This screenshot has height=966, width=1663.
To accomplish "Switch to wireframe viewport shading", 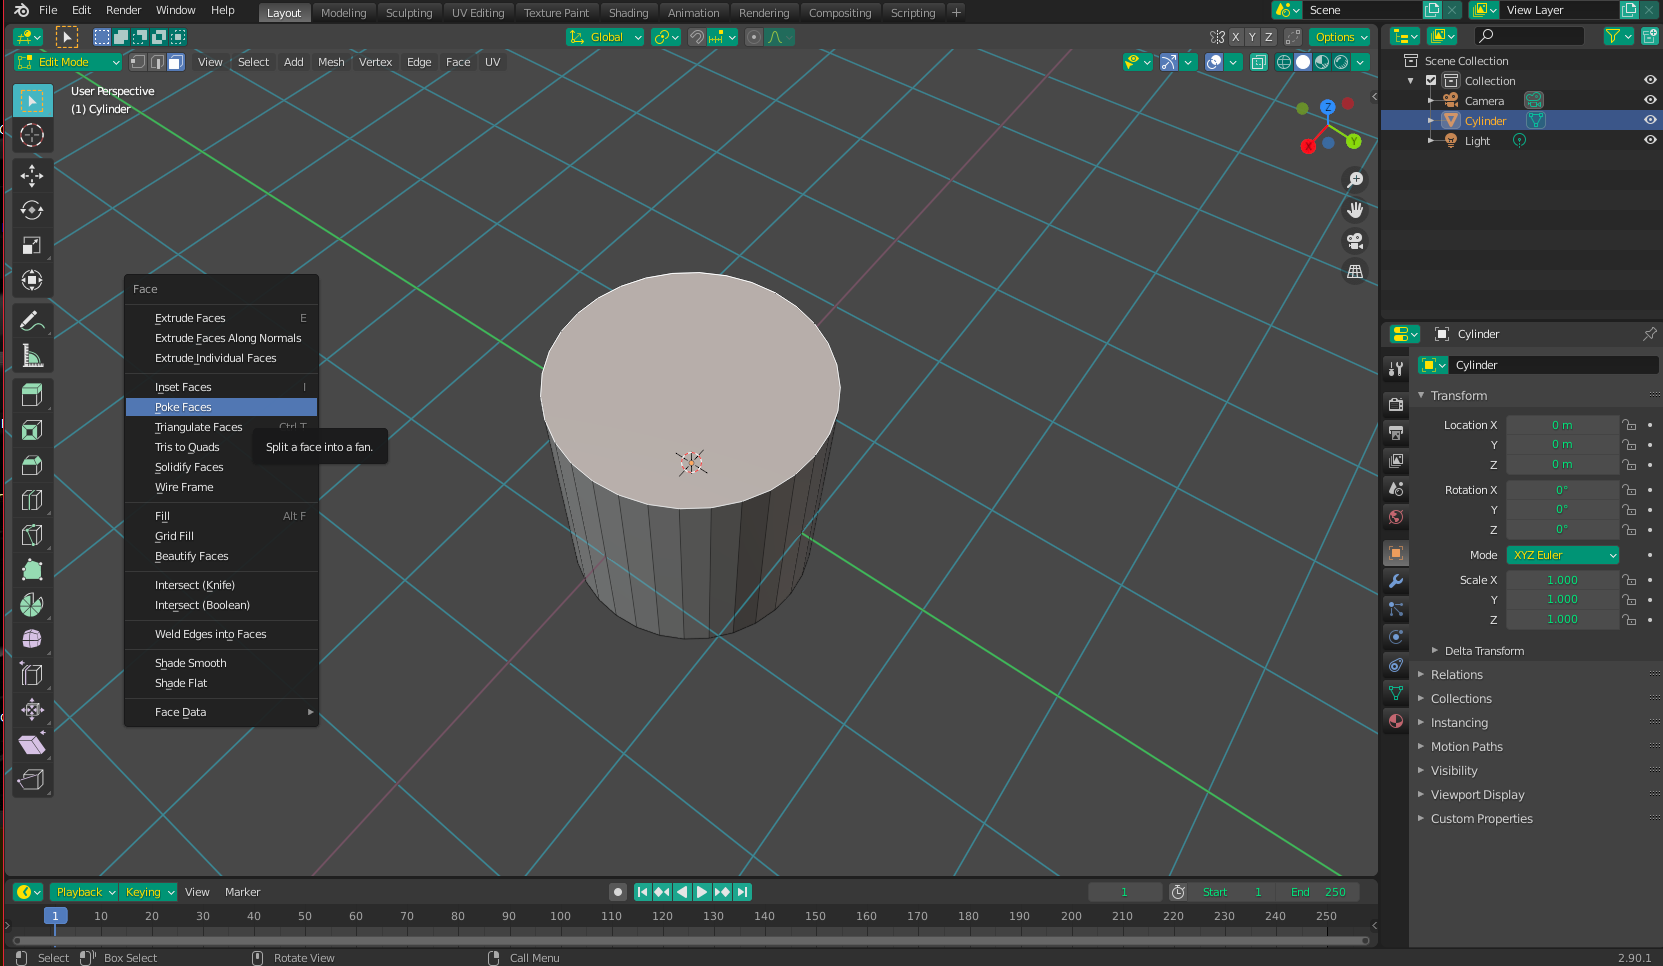I will pyautogui.click(x=1284, y=62).
